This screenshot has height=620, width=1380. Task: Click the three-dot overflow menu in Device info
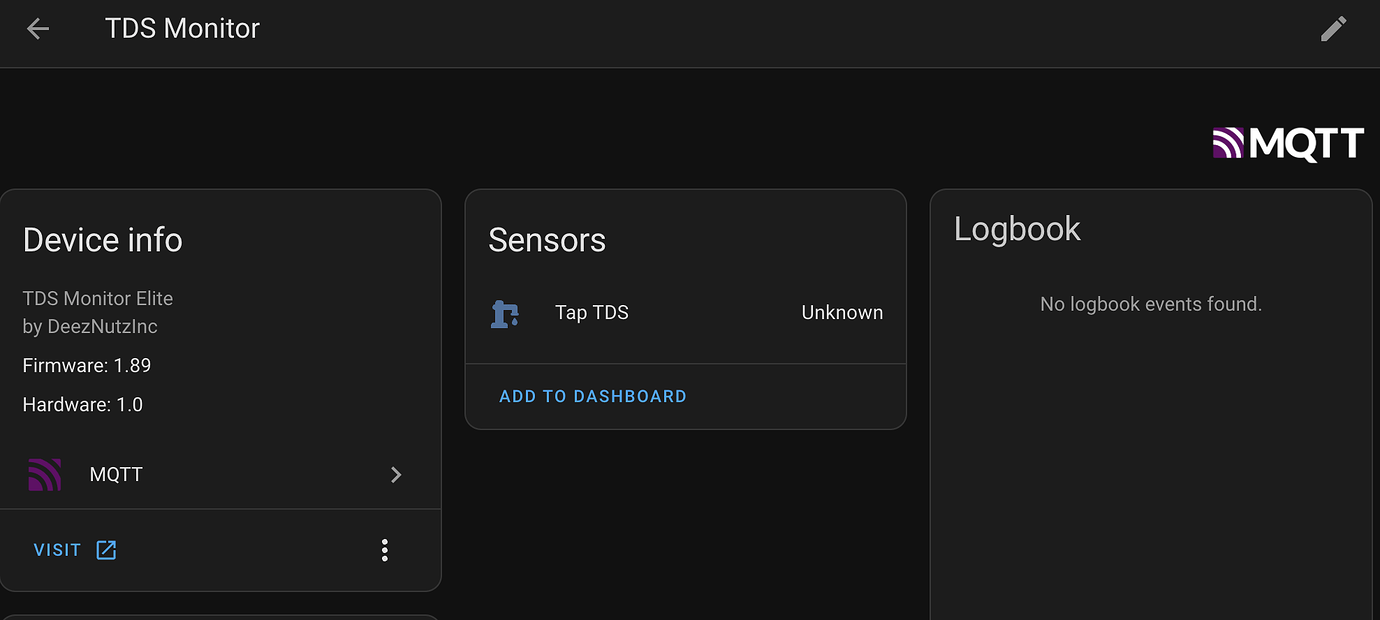pos(385,549)
